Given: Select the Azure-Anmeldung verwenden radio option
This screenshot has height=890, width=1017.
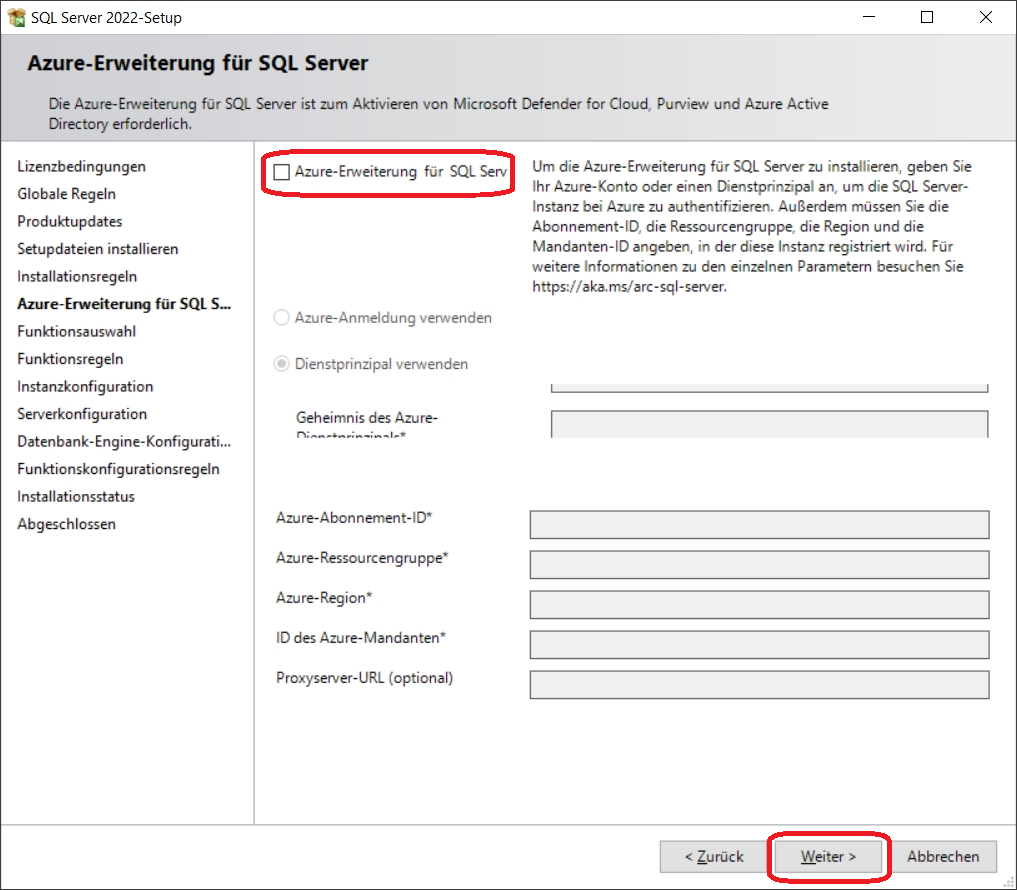Looking at the screenshot, I should (x=281, y=318).
